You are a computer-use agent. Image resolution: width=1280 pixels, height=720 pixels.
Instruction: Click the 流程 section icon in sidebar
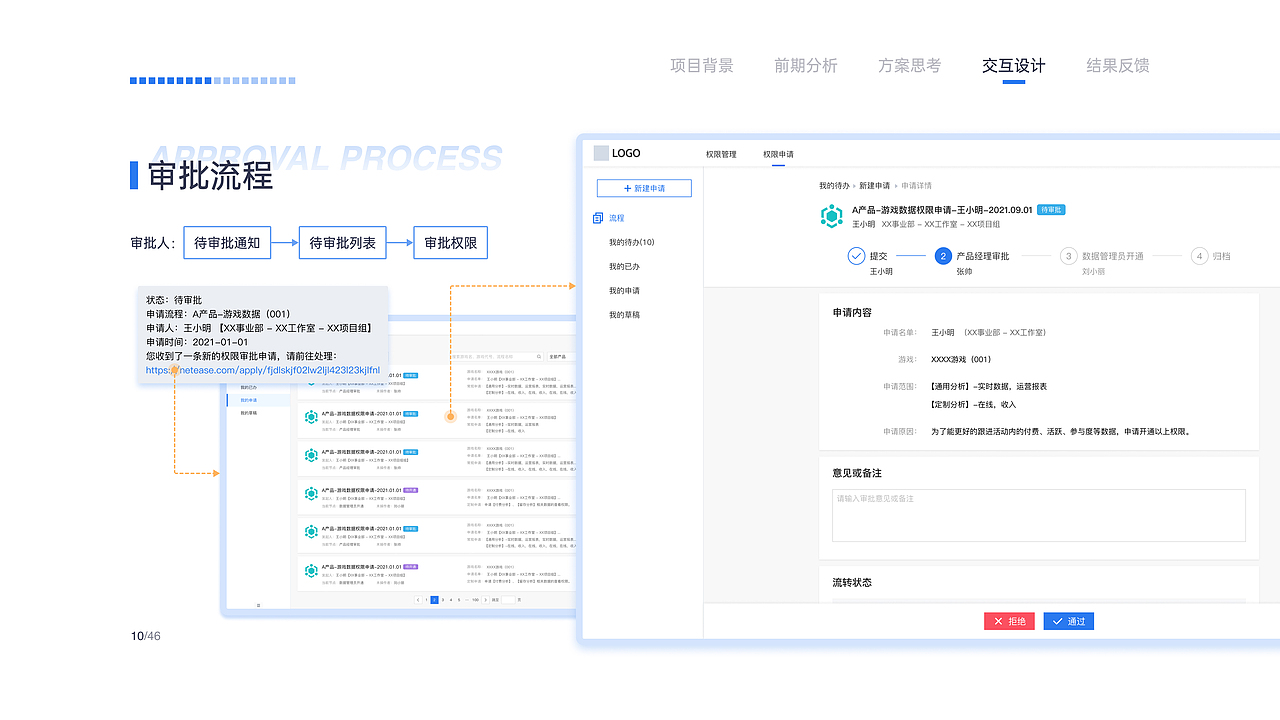coord(598,218)
